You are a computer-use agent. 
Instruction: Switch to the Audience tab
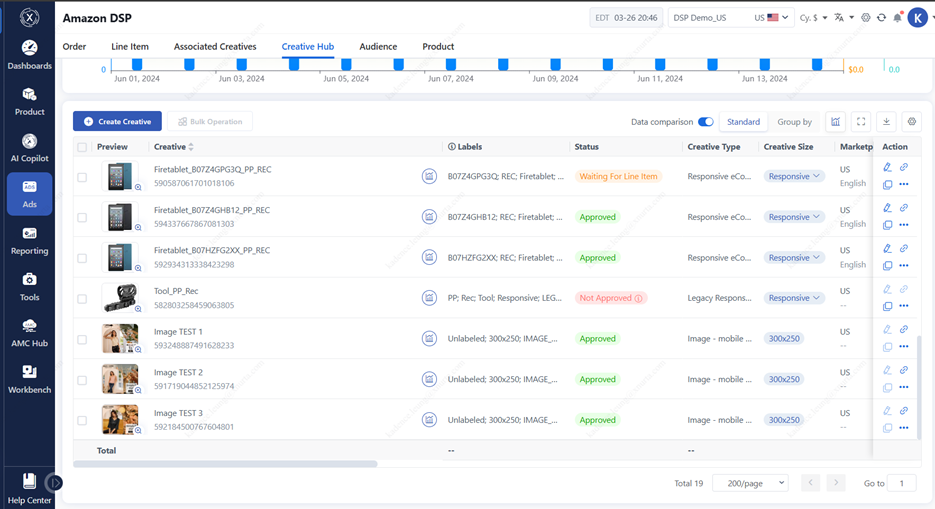click(x=378, y=47)
